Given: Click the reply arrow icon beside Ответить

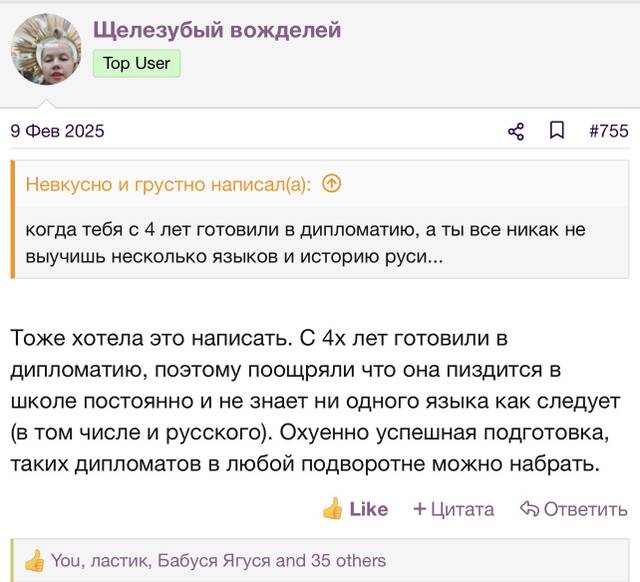Looking at the screenshot, I should click(x=529, y=509).
